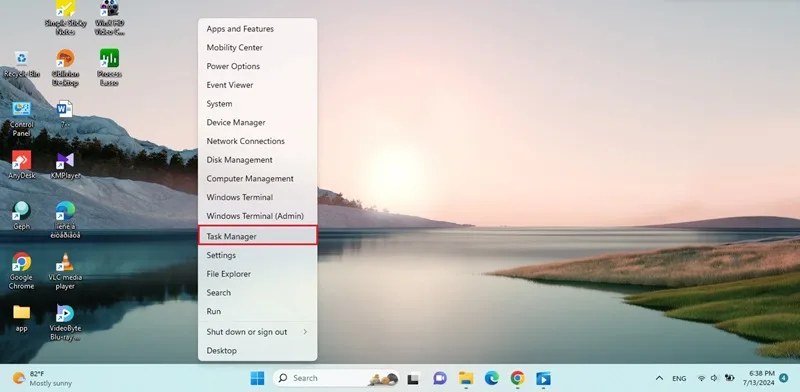
Task: Expand the Shut down or sign out submenu
Action: [258, 332]
